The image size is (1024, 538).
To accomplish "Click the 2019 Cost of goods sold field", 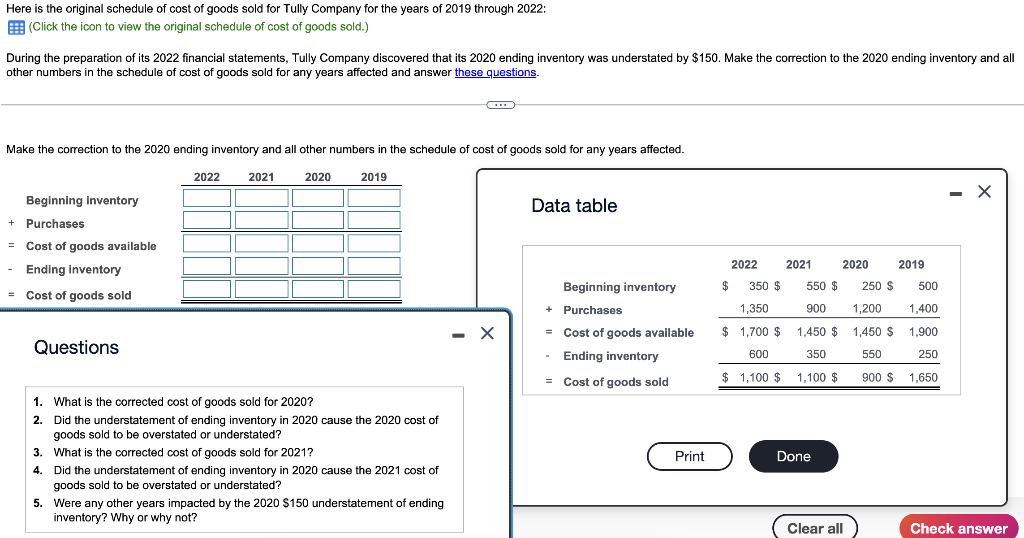I will click(x=374, y=289).
